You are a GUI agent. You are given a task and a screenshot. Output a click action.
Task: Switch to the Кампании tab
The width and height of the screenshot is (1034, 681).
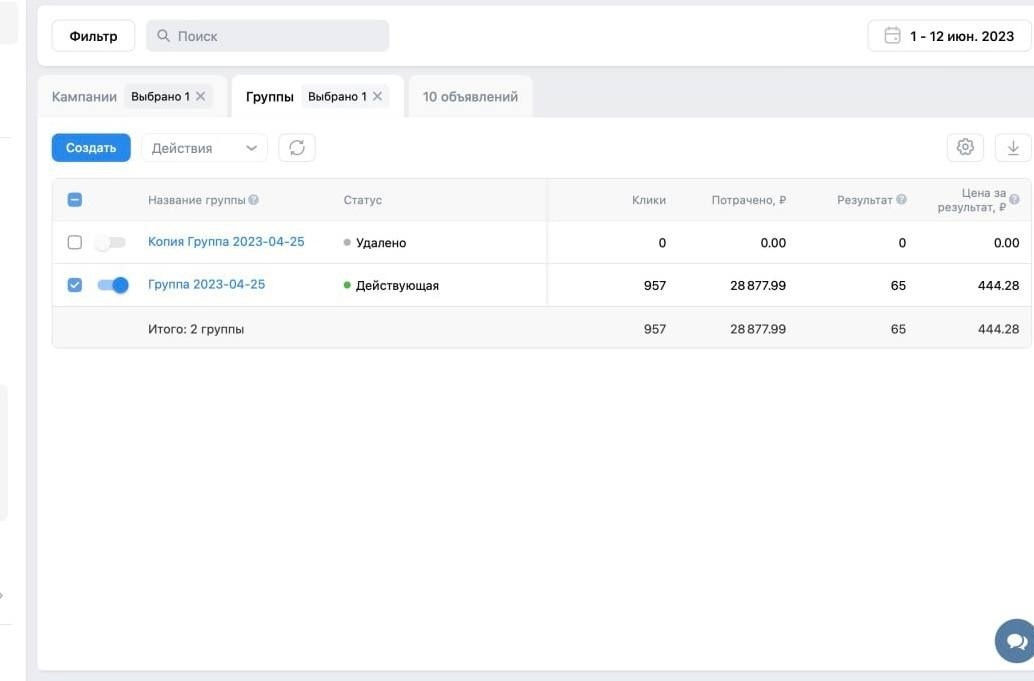pyautogui.click(x=84, y=96)
